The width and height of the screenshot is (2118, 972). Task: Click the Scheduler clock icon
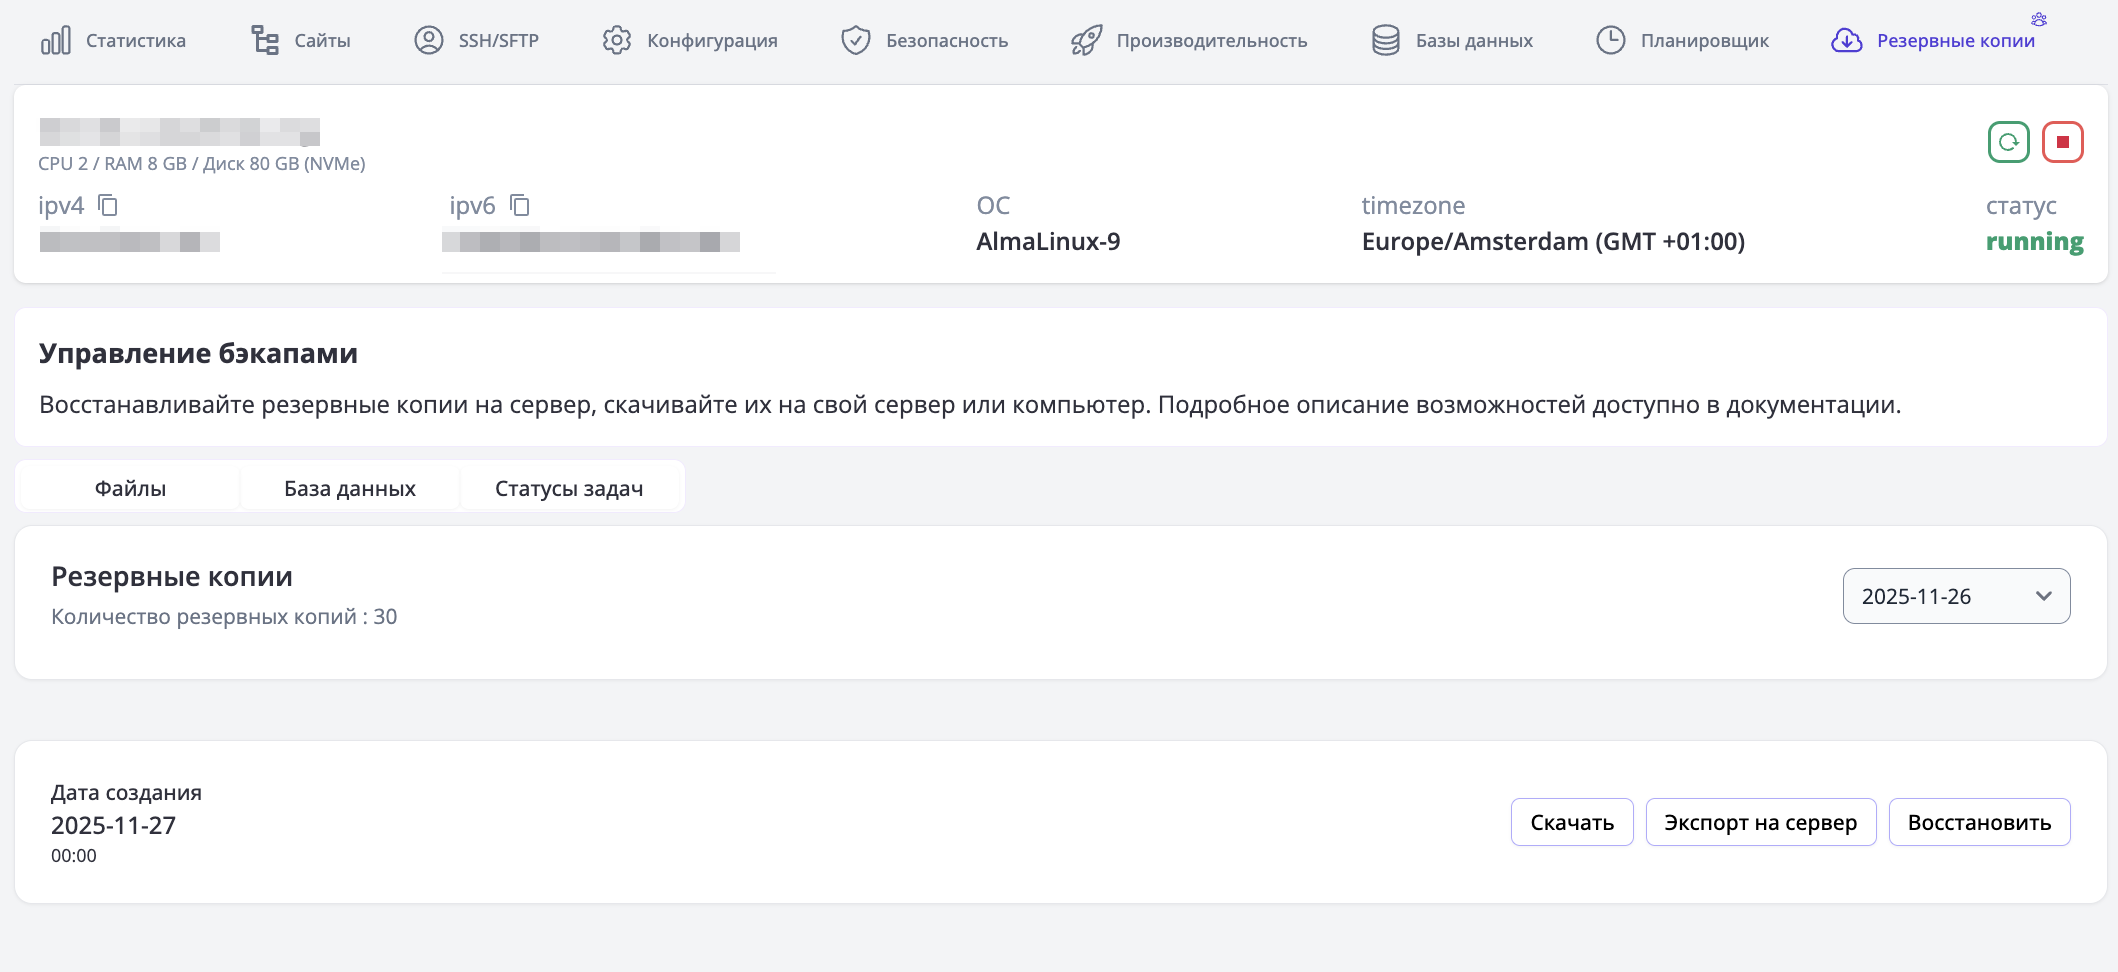tap(1611, 41)
